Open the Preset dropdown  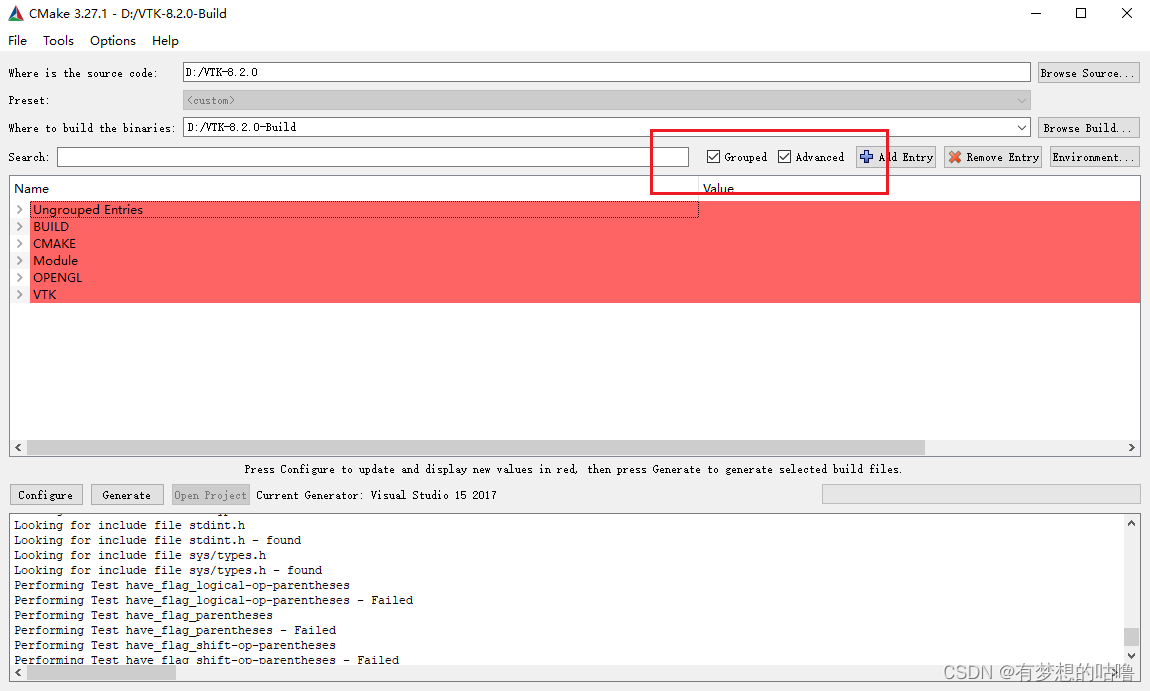(x=1021, y=100)
